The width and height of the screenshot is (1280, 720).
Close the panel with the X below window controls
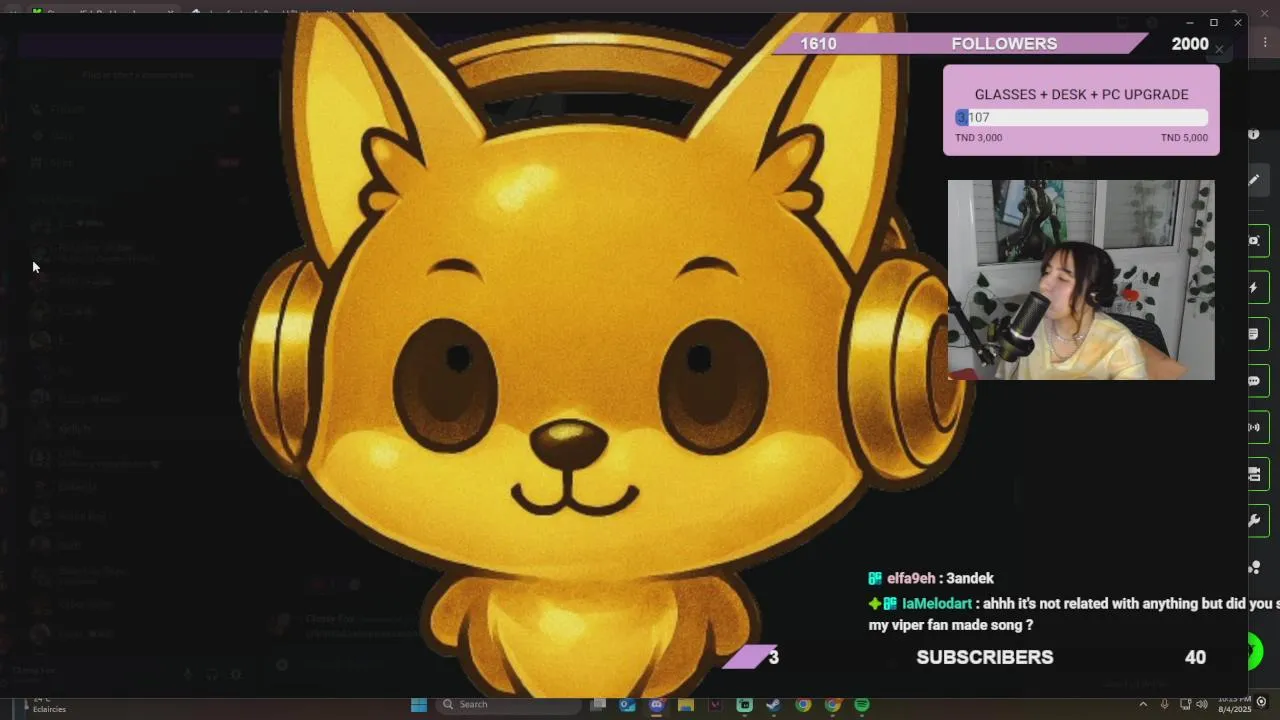coord(1219,49)
